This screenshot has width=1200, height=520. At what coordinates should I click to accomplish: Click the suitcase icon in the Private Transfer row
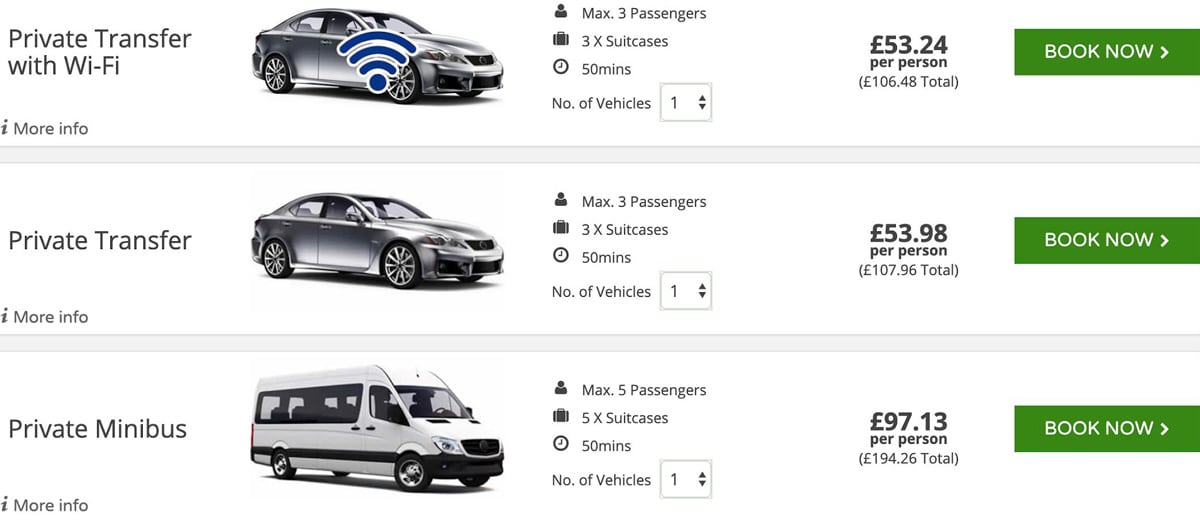[x=561, y=229]
